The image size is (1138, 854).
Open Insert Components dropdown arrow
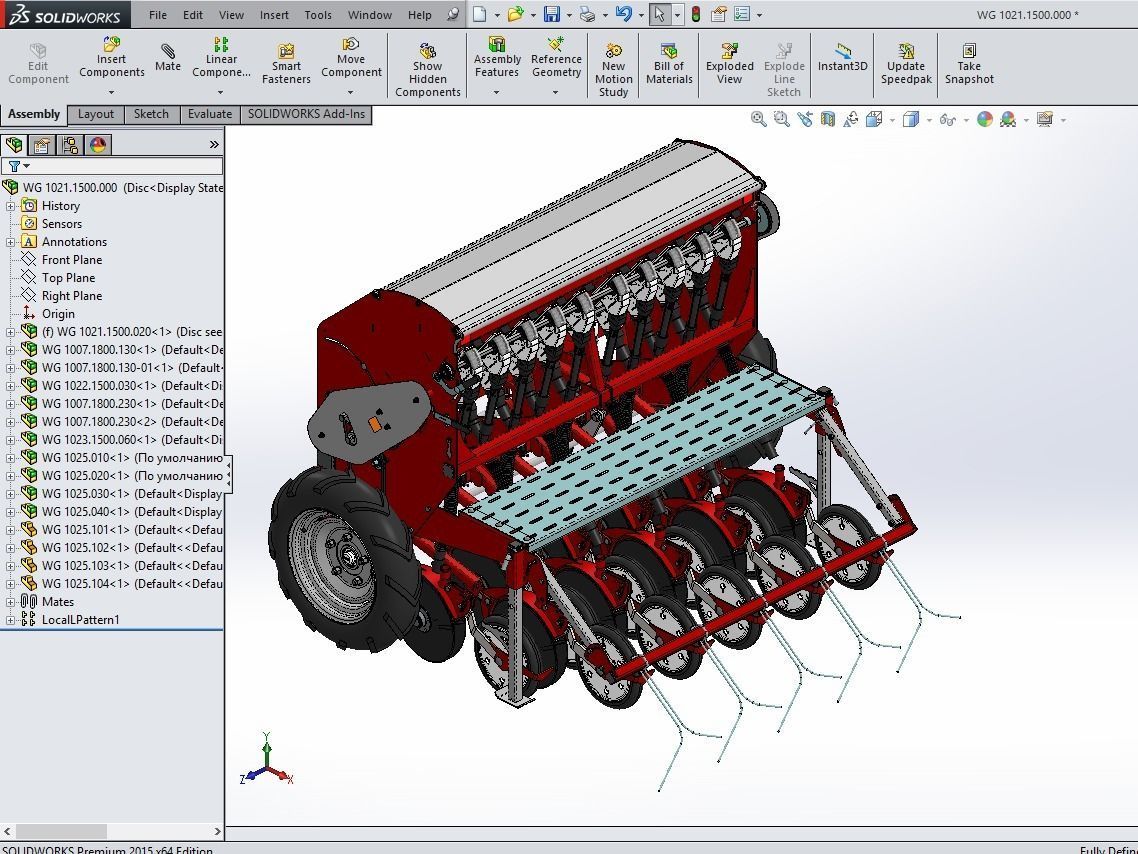click(111, 92)
